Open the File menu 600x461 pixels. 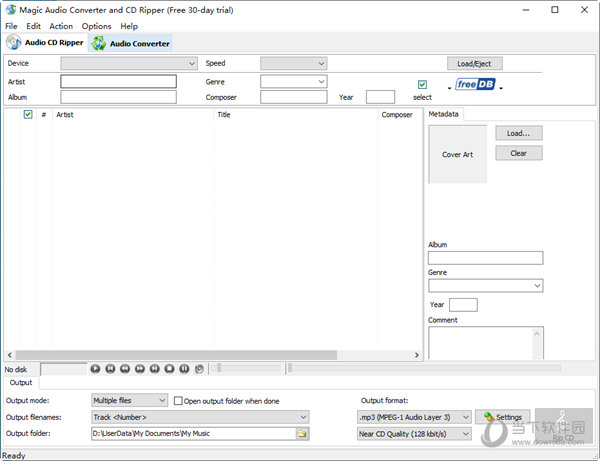11,26
